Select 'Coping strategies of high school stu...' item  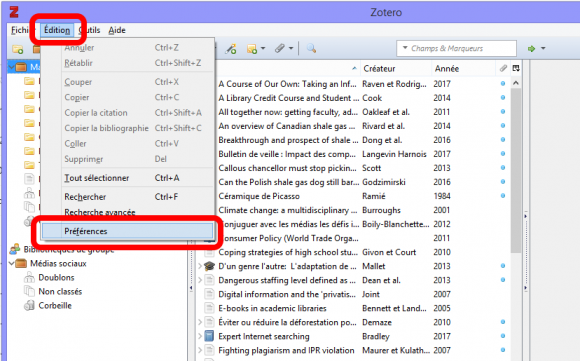pyautogui.click(x=288, y=252)
